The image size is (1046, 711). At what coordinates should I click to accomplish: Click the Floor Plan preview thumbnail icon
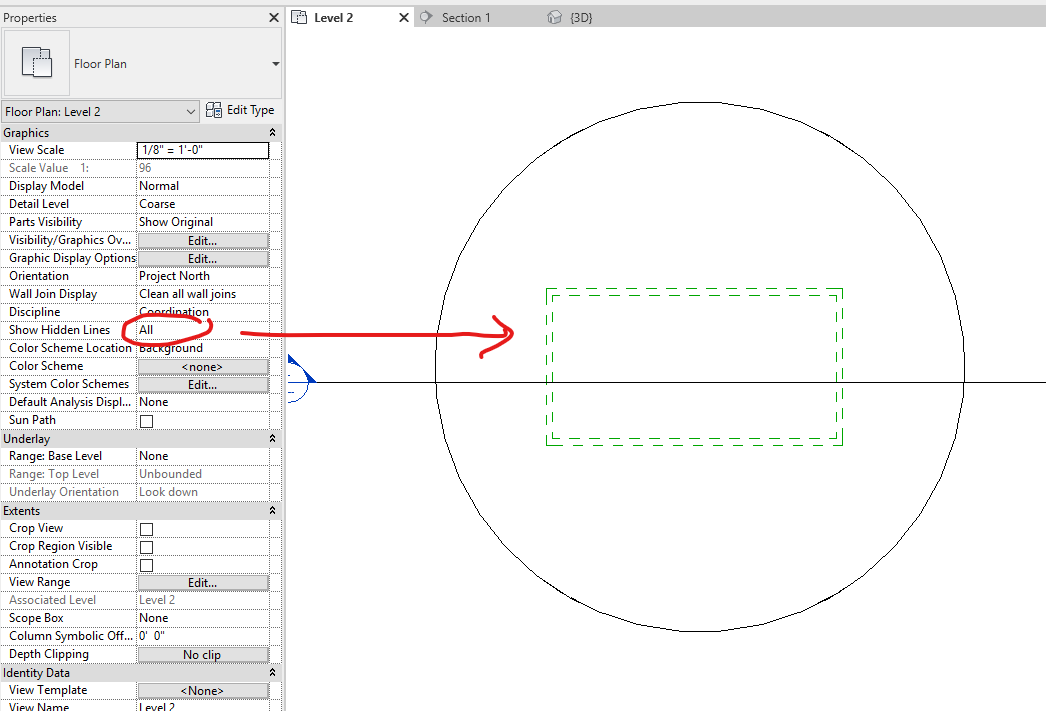click(37, 63)
